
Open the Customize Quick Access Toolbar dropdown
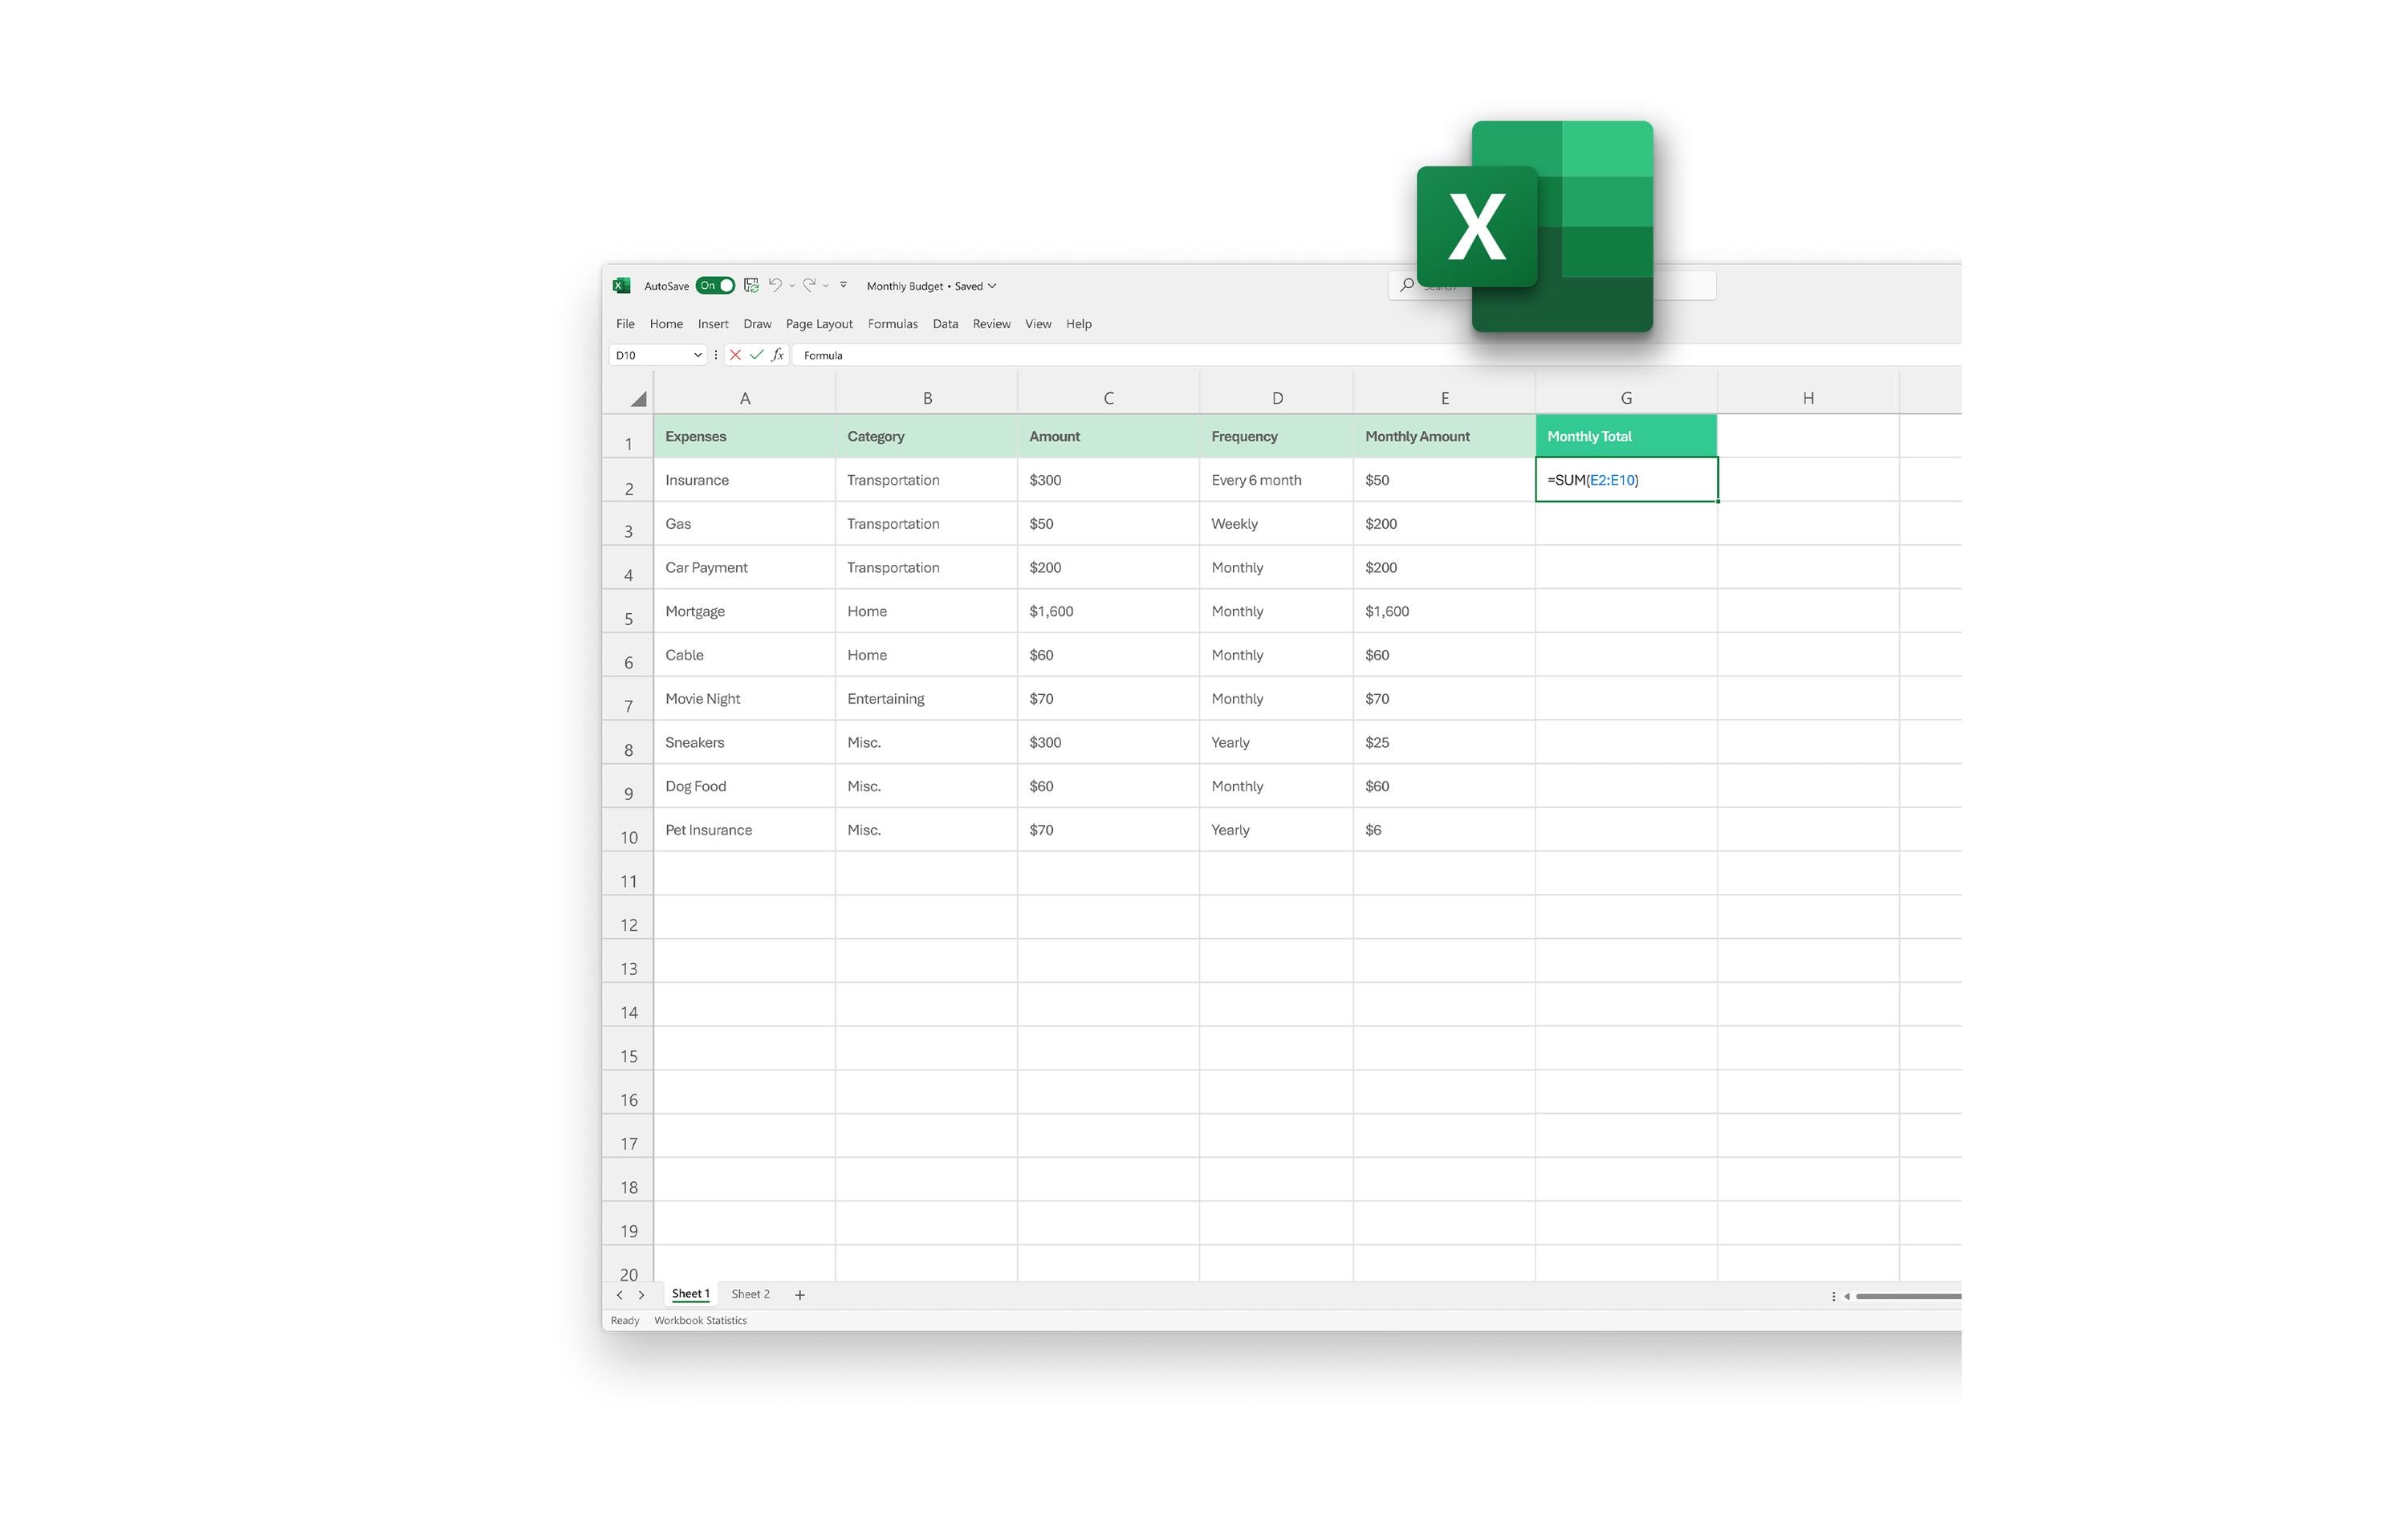[843, 285]
